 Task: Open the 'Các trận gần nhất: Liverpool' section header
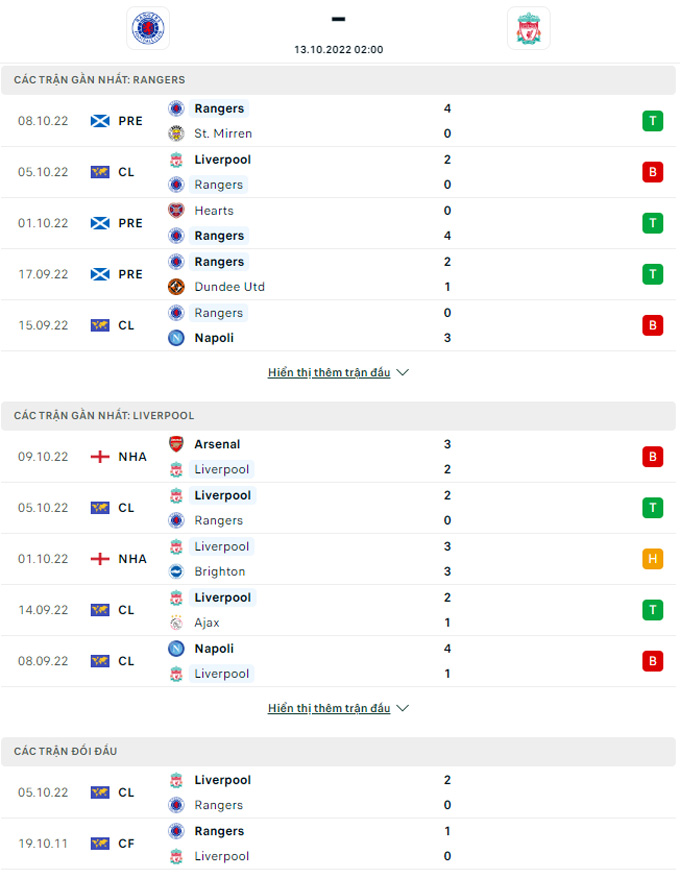click(104, 416)
